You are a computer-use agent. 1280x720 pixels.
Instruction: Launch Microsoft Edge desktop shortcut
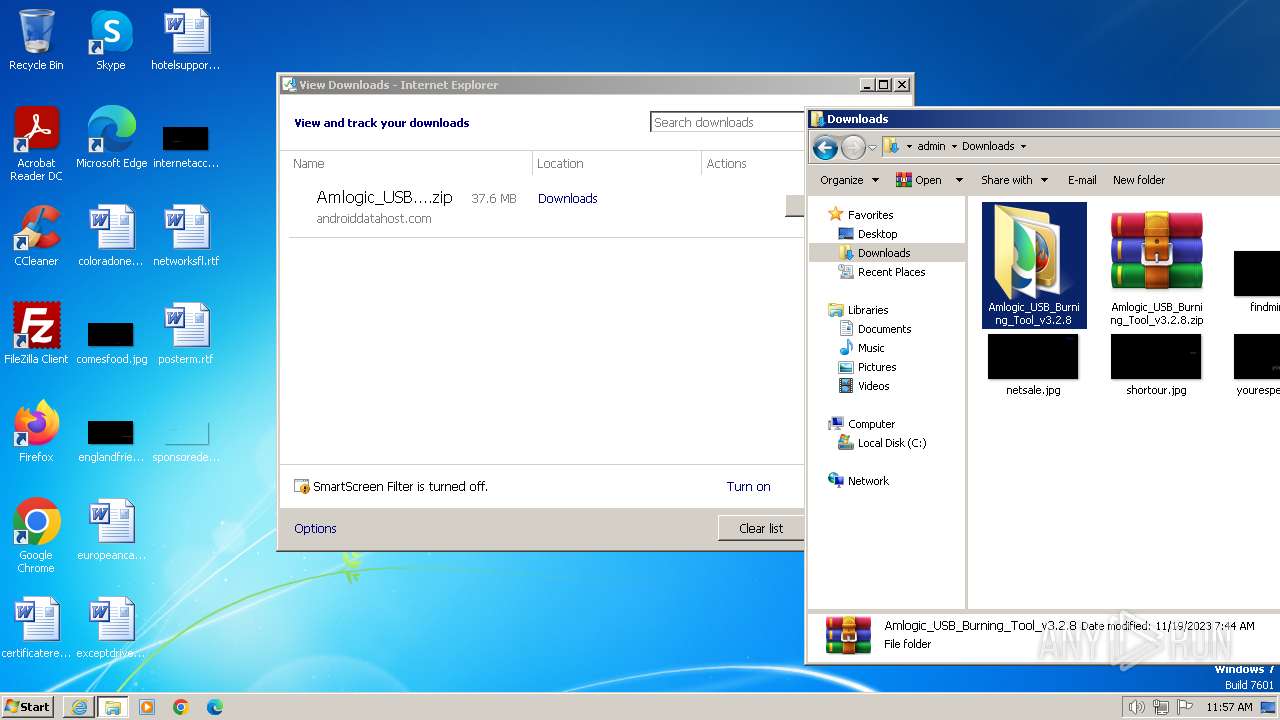111,138
